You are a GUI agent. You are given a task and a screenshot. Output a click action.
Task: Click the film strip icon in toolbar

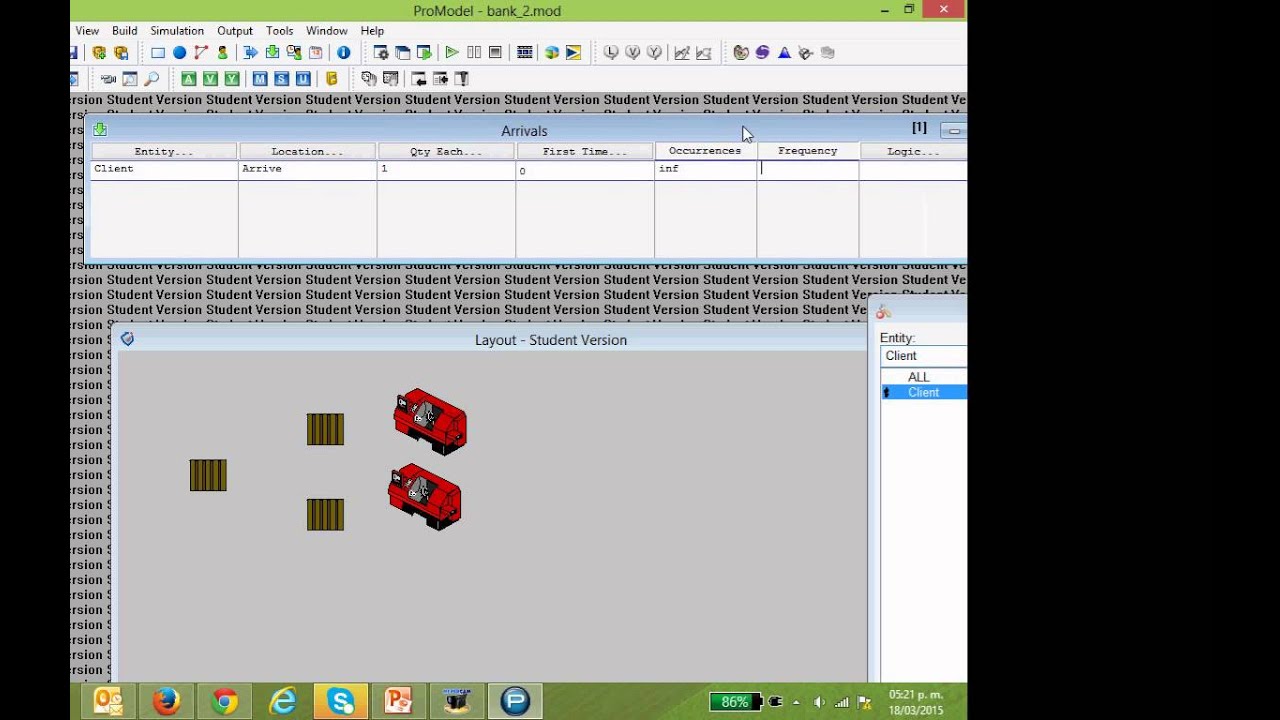[x=524, y=53]
